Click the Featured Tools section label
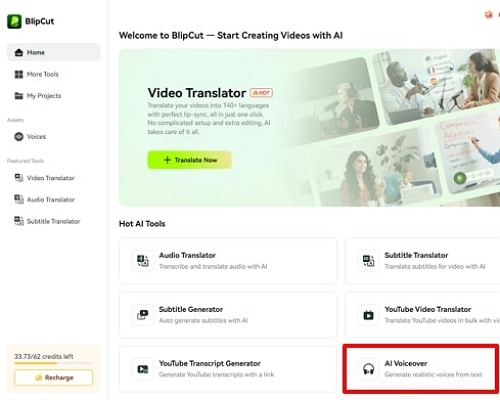 coord(25,161)
